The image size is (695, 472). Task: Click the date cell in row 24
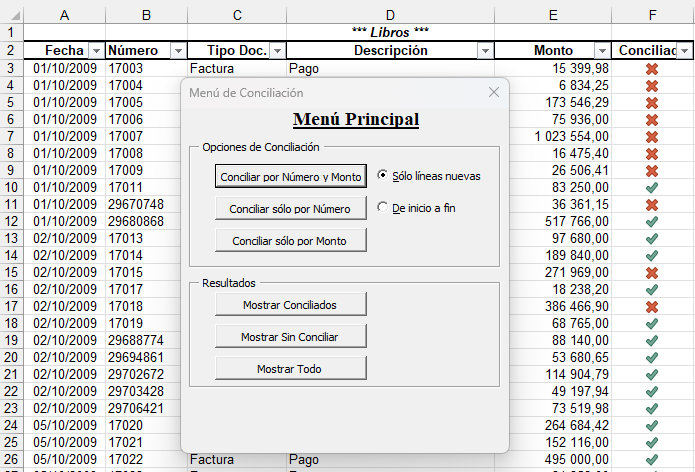65,425
